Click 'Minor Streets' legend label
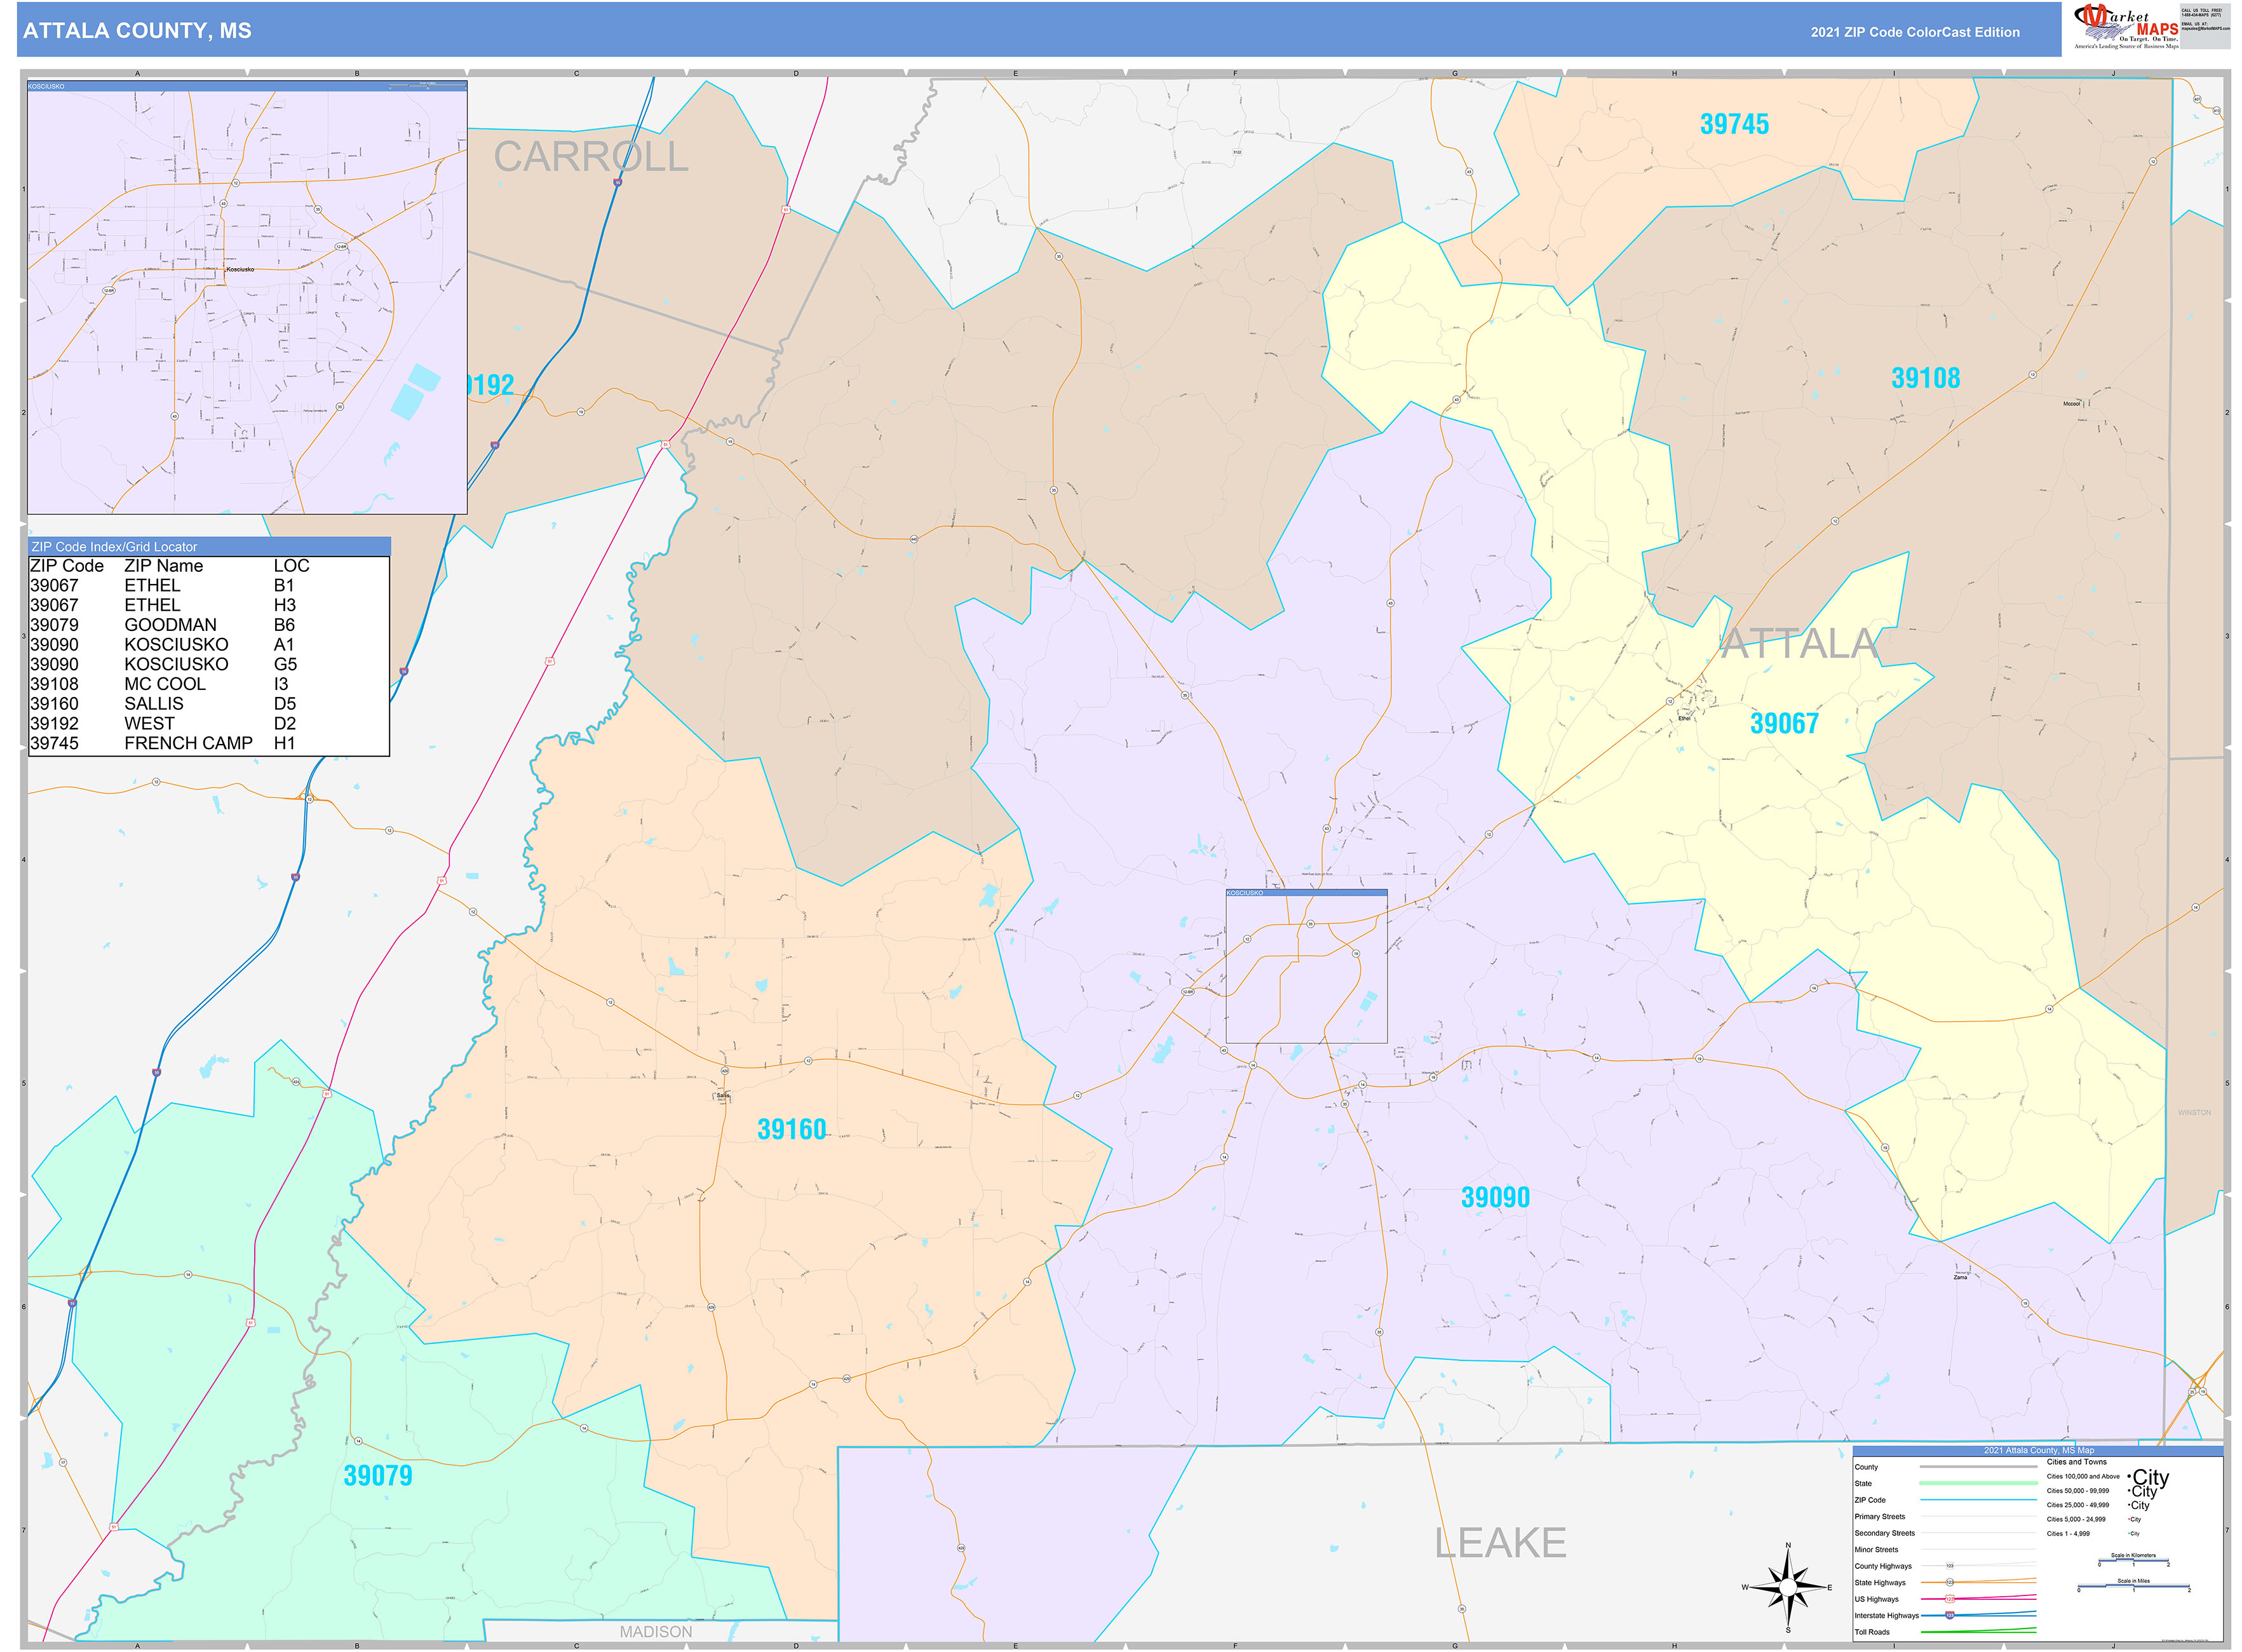 [x=1877, y=1550]
